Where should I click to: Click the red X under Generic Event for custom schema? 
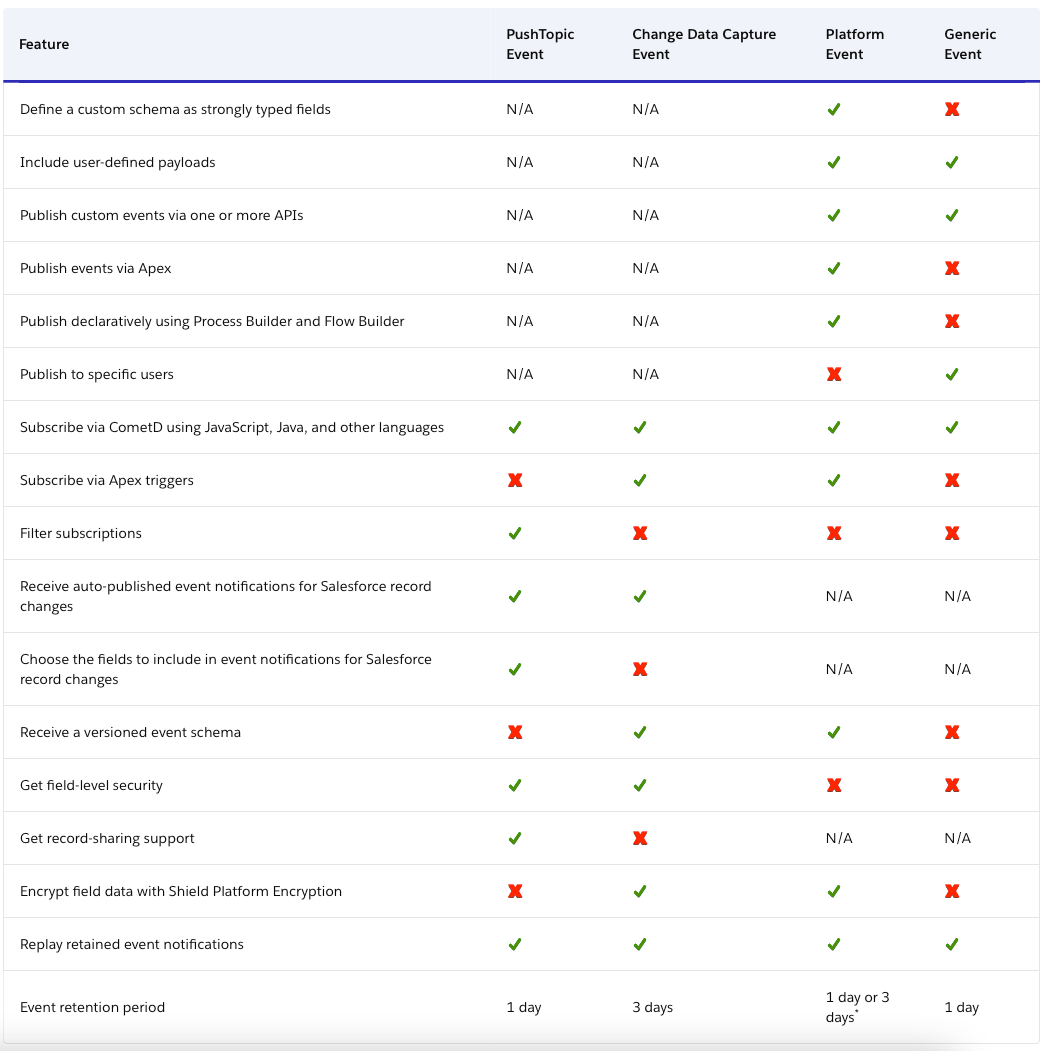point(951,109)
